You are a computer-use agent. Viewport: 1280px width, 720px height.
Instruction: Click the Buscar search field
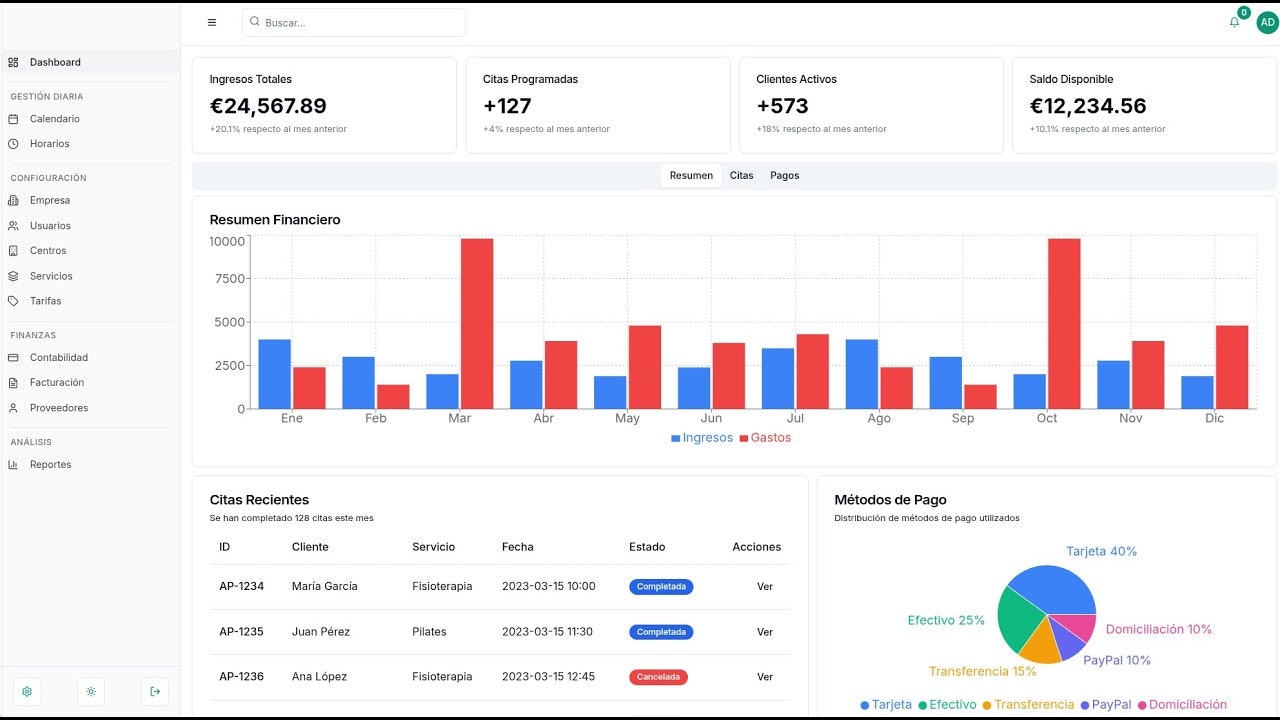[x=354, y=22]
